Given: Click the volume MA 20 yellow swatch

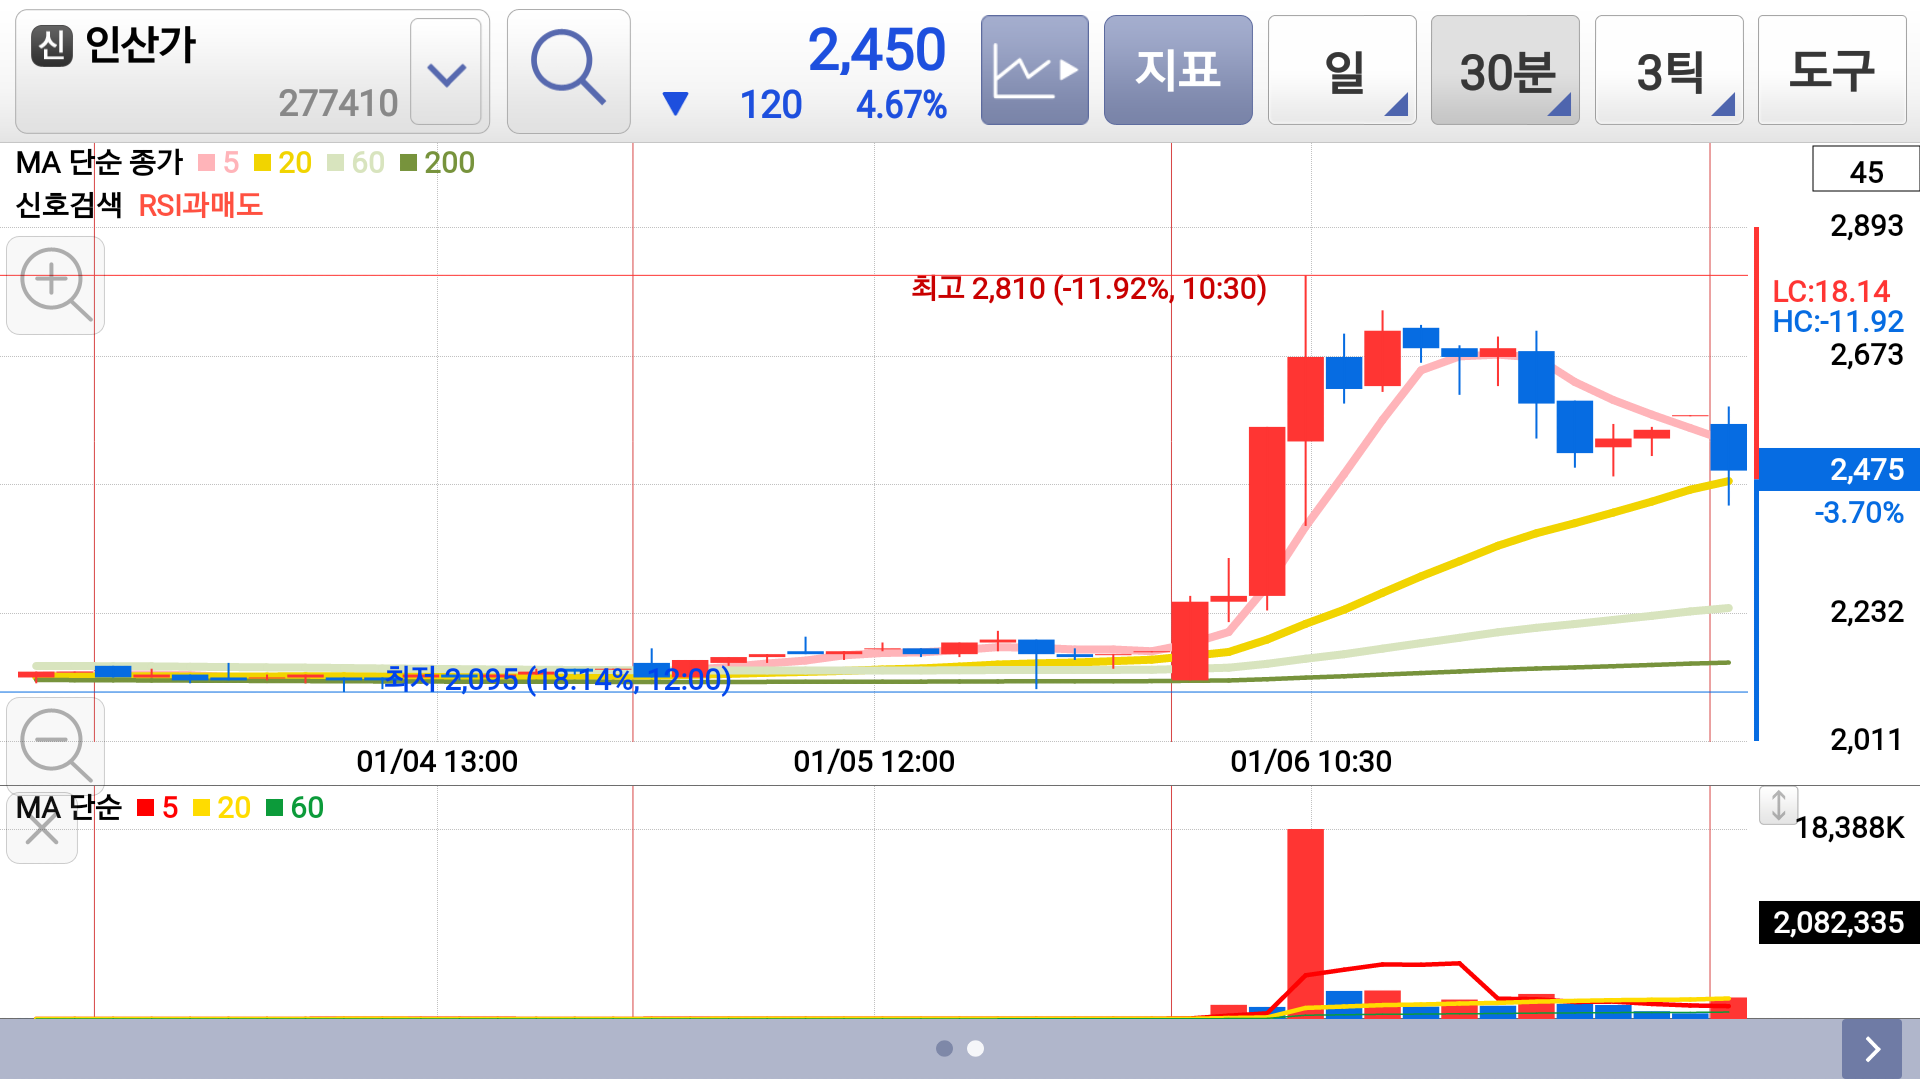Looking at the screenshot, I should pyautogui.click(x=202, y=808).
